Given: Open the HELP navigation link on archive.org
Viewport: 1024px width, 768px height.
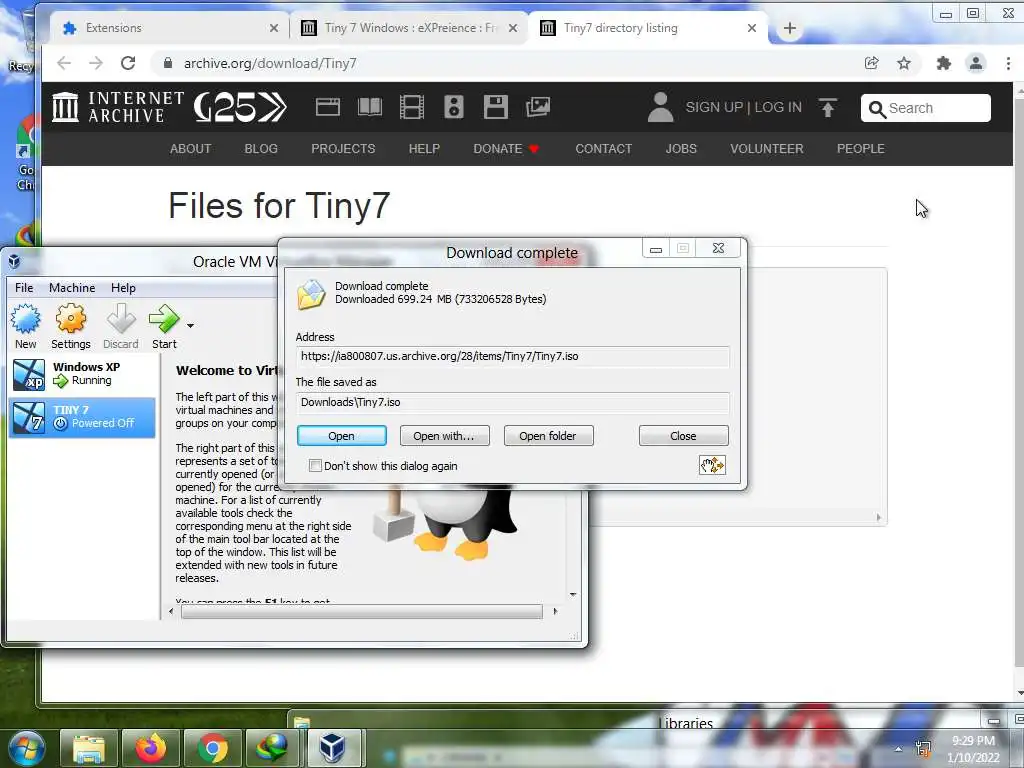Looking at the screenshot, I should (424, 149).
